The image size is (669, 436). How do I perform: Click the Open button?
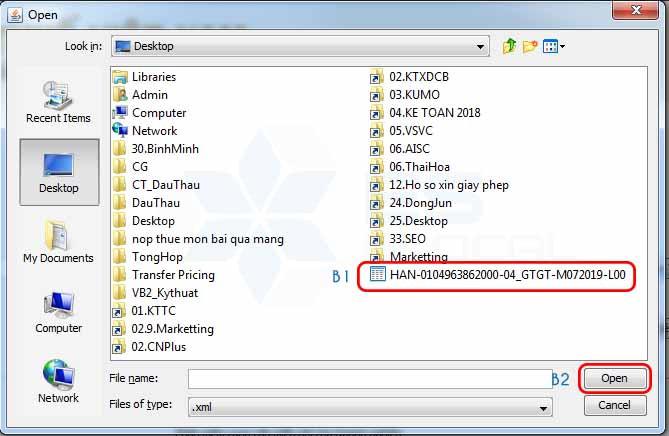(614, 378)
